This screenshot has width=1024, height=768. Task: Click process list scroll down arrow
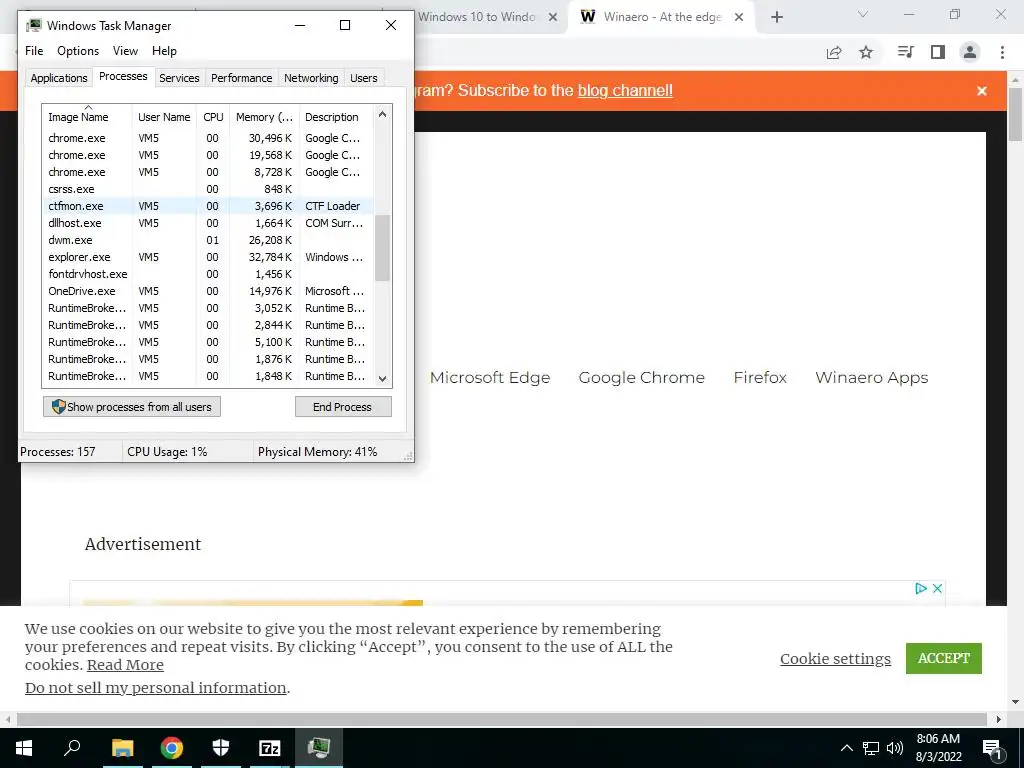coord(383,378)
